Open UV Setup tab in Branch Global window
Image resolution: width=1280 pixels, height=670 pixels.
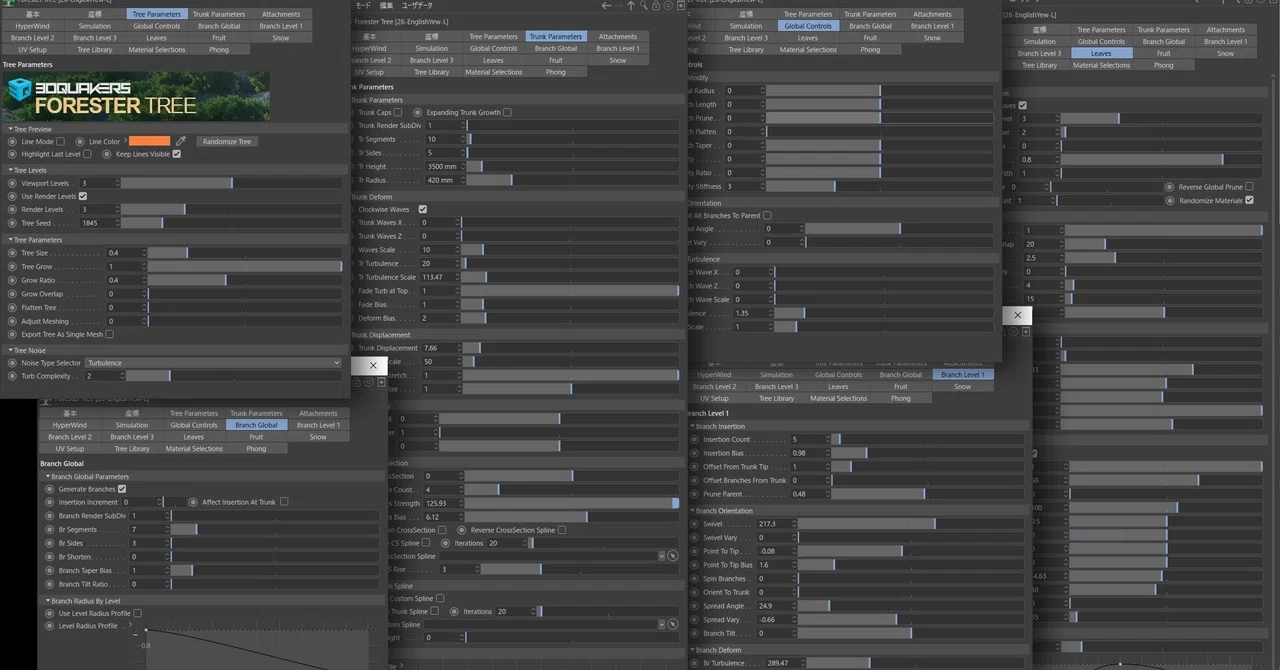(x=70, y=448)
